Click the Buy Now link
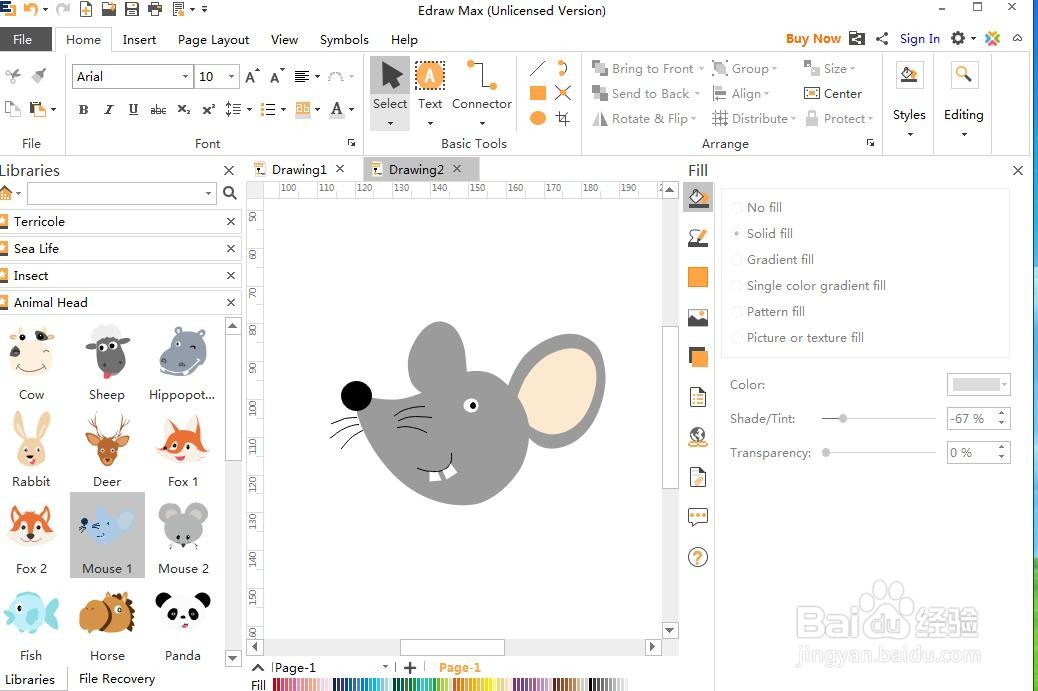This screenshot has width=1038, height=691. pos(812,39)
